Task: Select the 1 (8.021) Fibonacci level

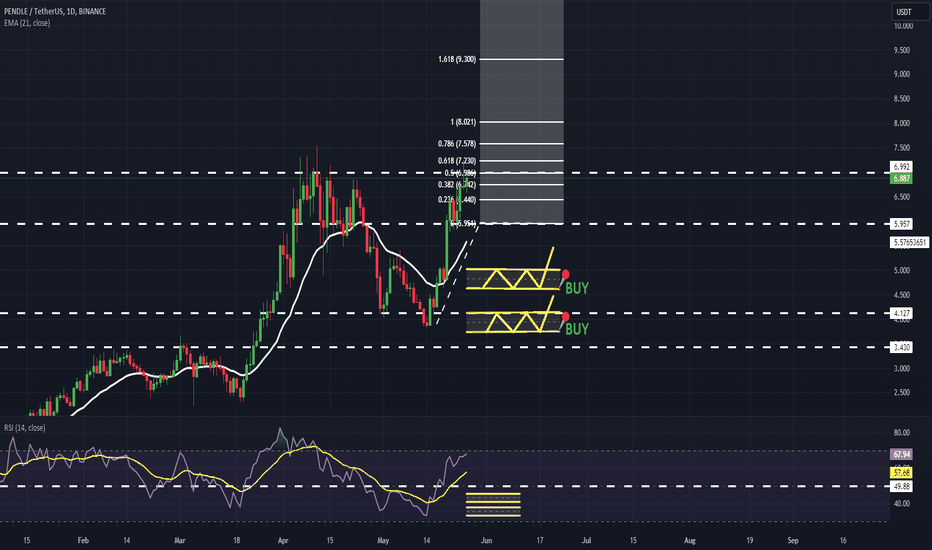Action: coord(463,122)
